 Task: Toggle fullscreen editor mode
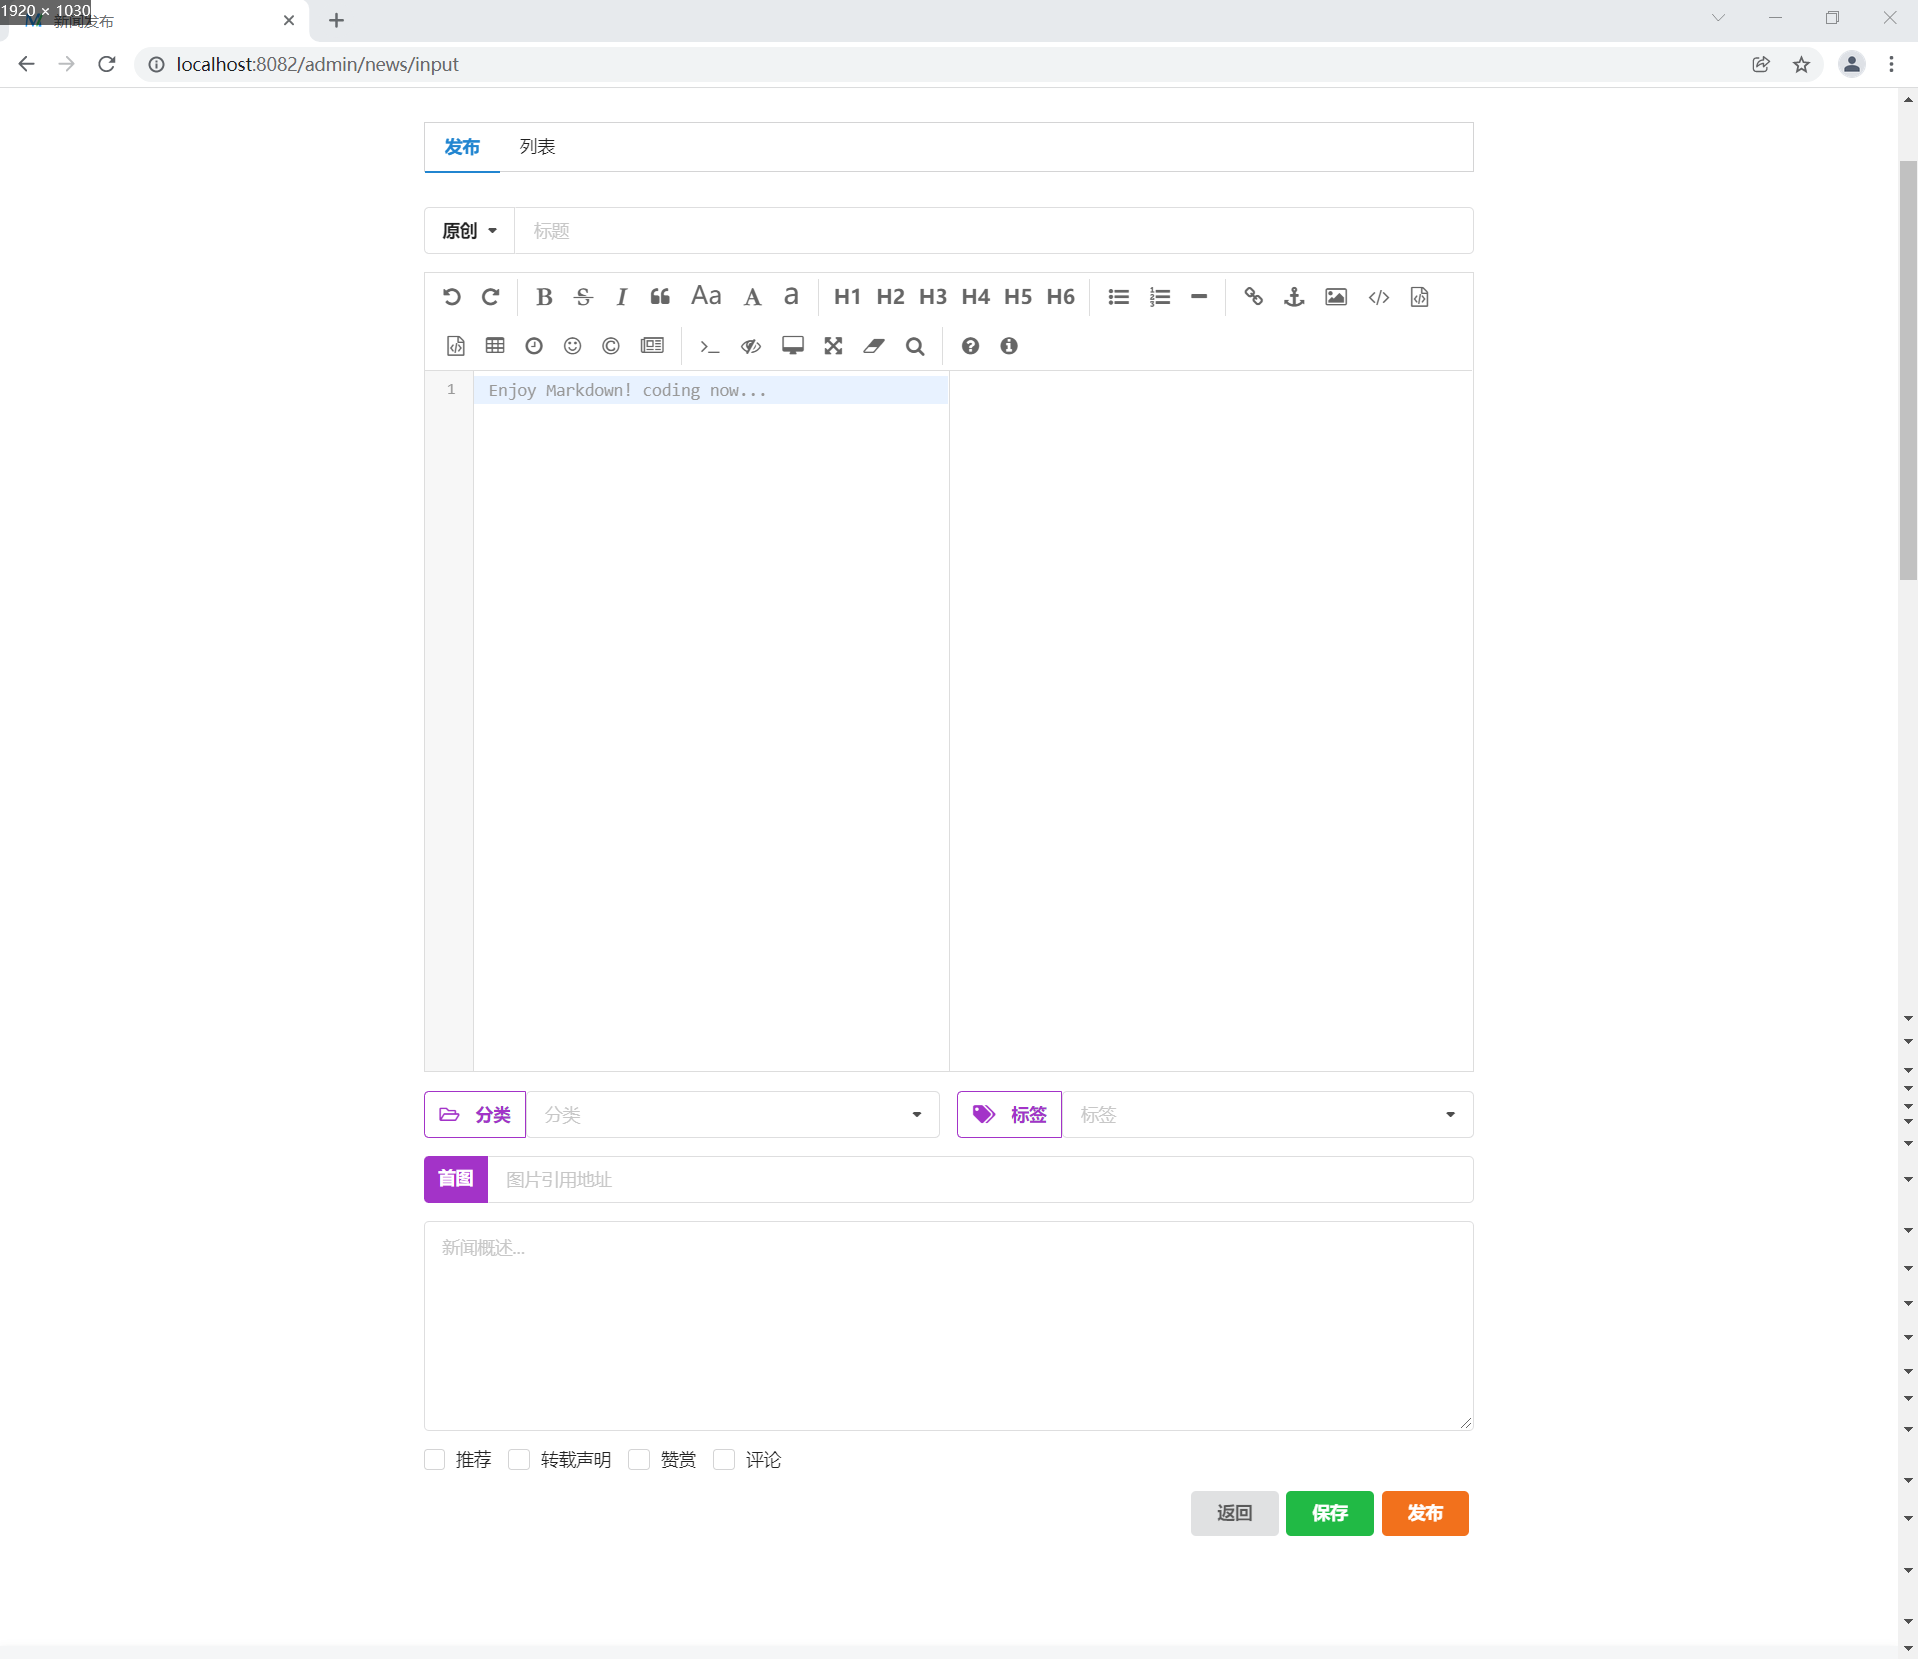click(833, 346)
